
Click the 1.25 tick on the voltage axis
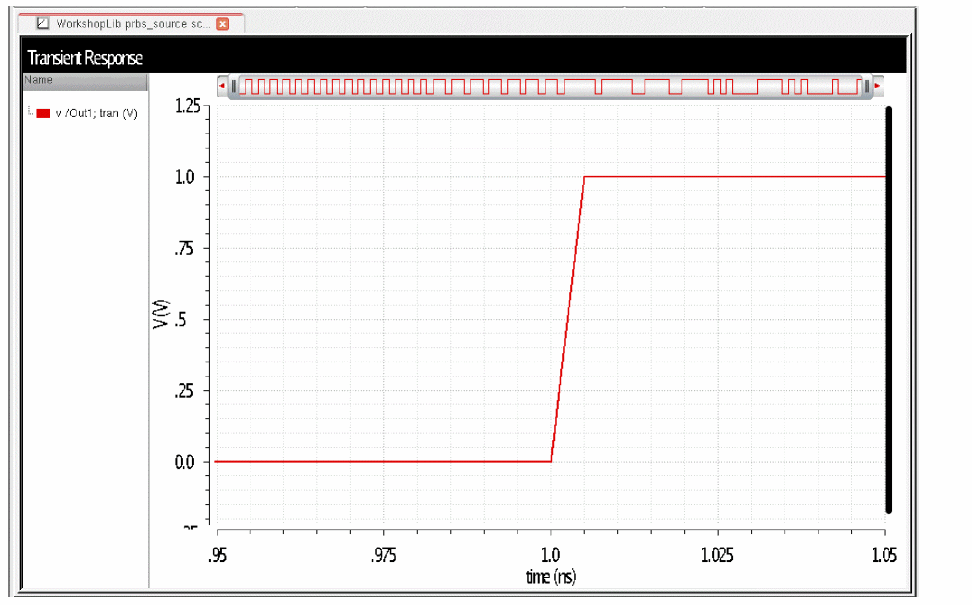(186, 106)
